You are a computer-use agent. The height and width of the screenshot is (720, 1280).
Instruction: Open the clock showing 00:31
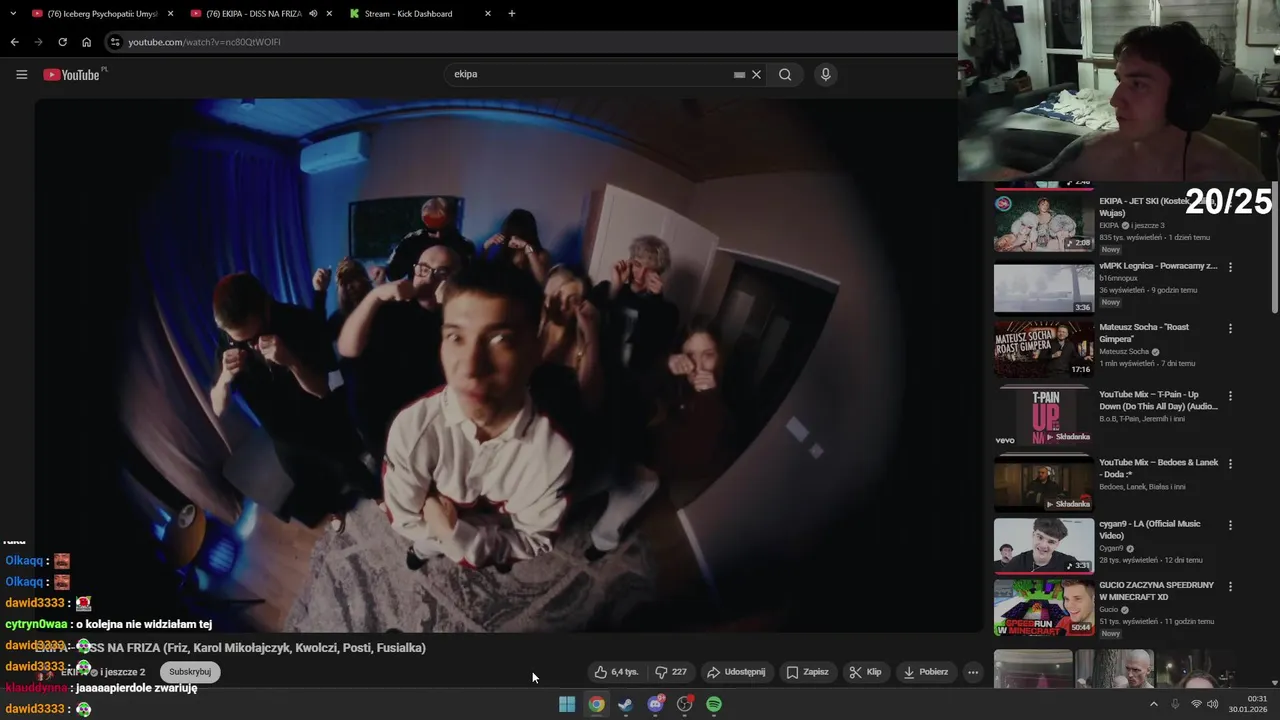(1257, 699)
